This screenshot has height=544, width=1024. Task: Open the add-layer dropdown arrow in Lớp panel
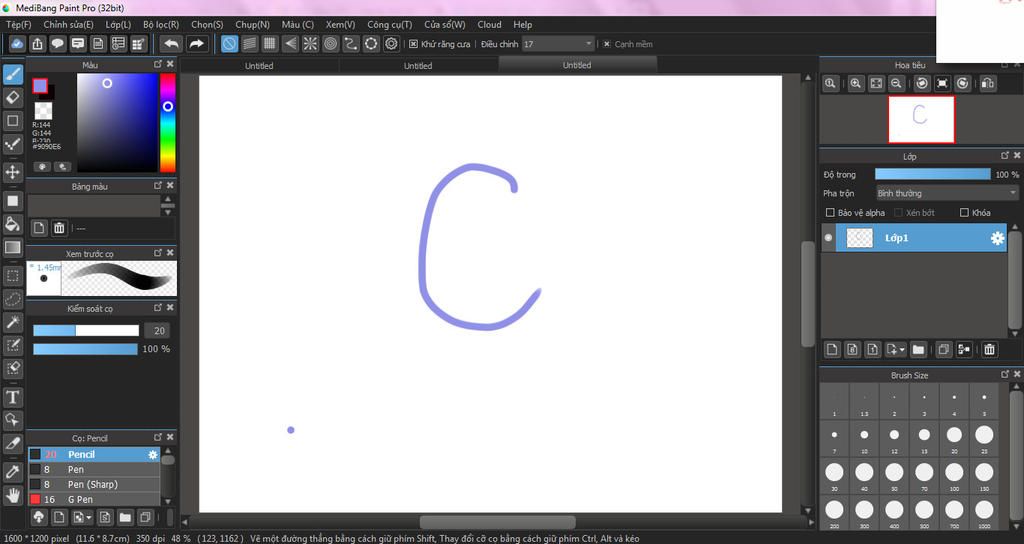click(902, 349)
